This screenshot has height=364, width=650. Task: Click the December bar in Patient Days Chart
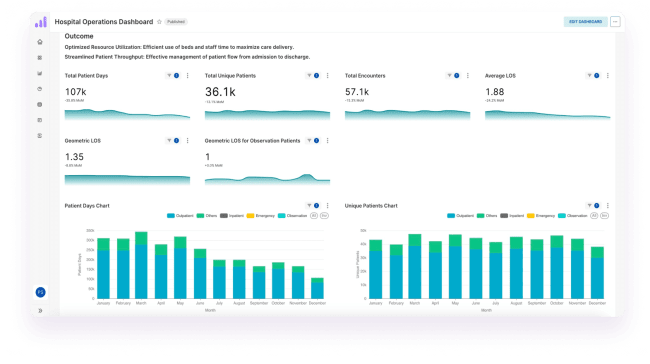click(318, 288)
